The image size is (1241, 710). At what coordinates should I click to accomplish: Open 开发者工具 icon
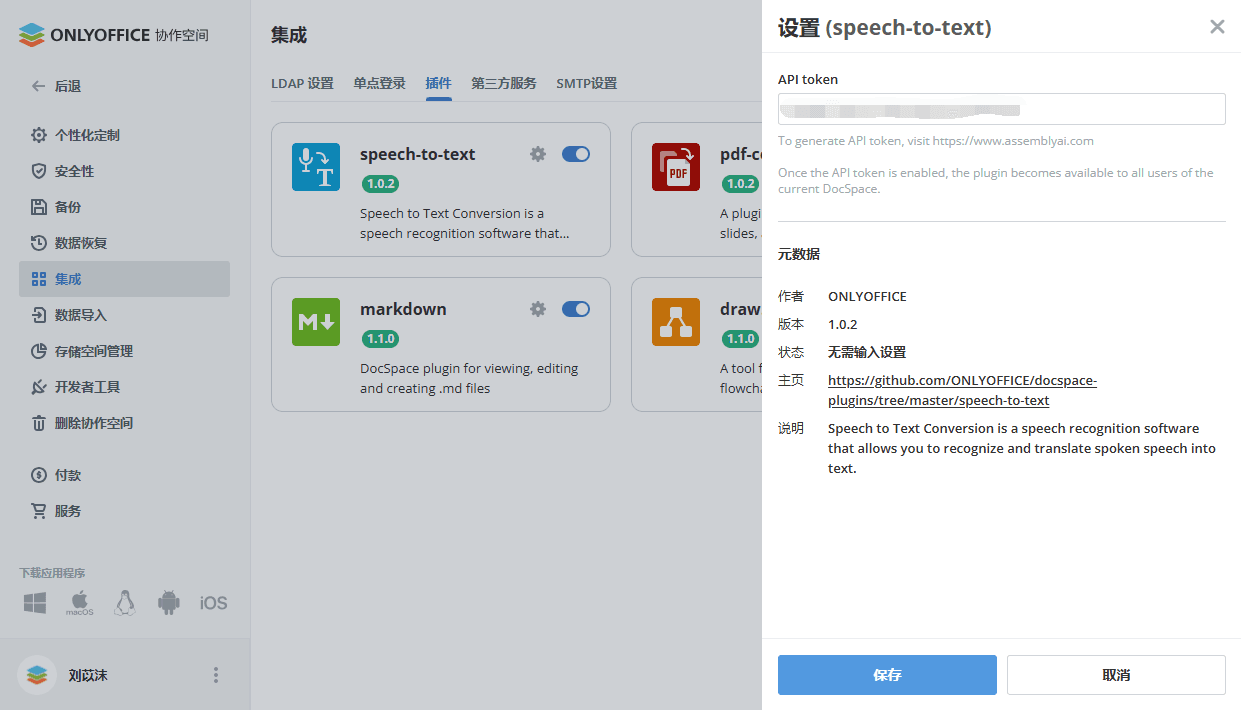[38, 387]
